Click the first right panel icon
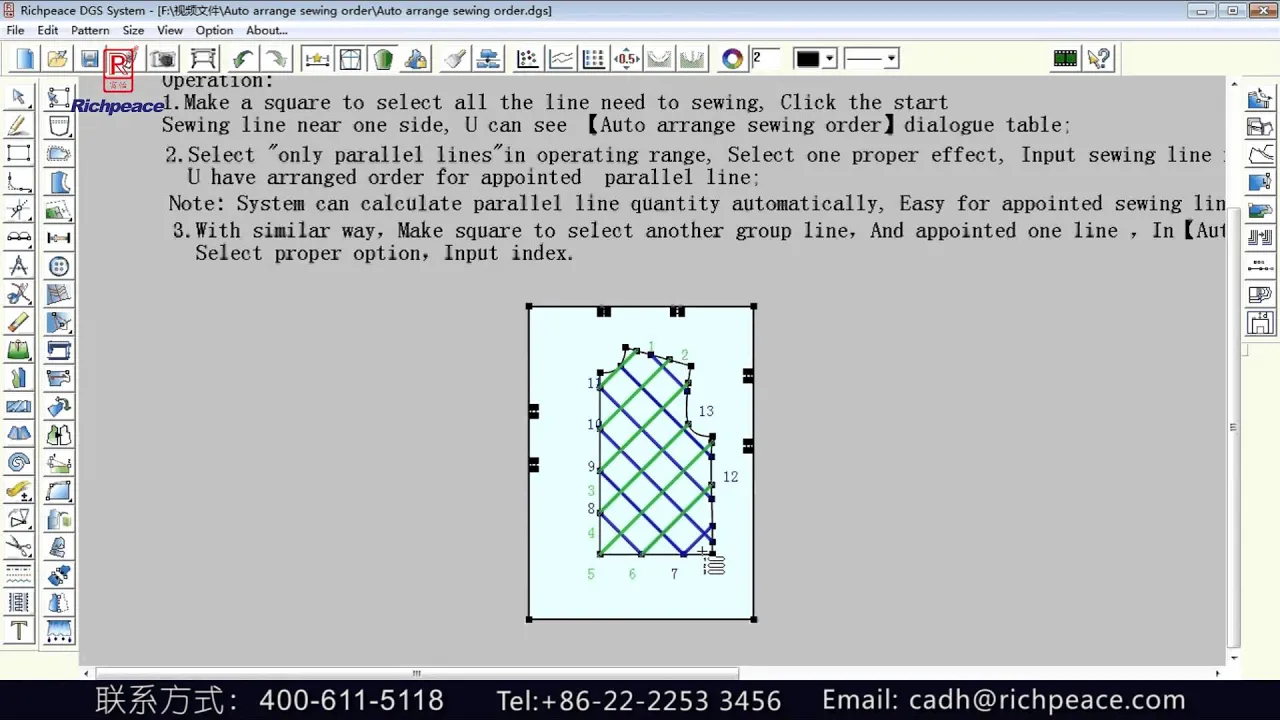This screenshot has width=1280, height=720. tap(1260, 98)
